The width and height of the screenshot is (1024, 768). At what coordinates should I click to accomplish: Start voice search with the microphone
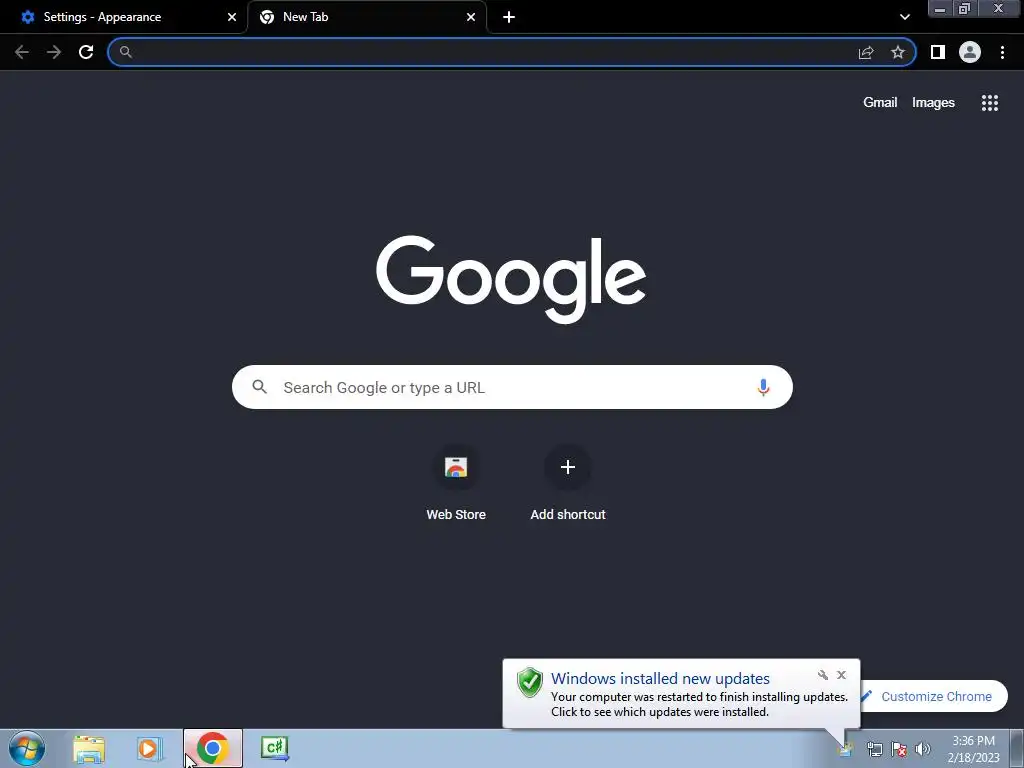pyautogui.click(x=763, y=387)
